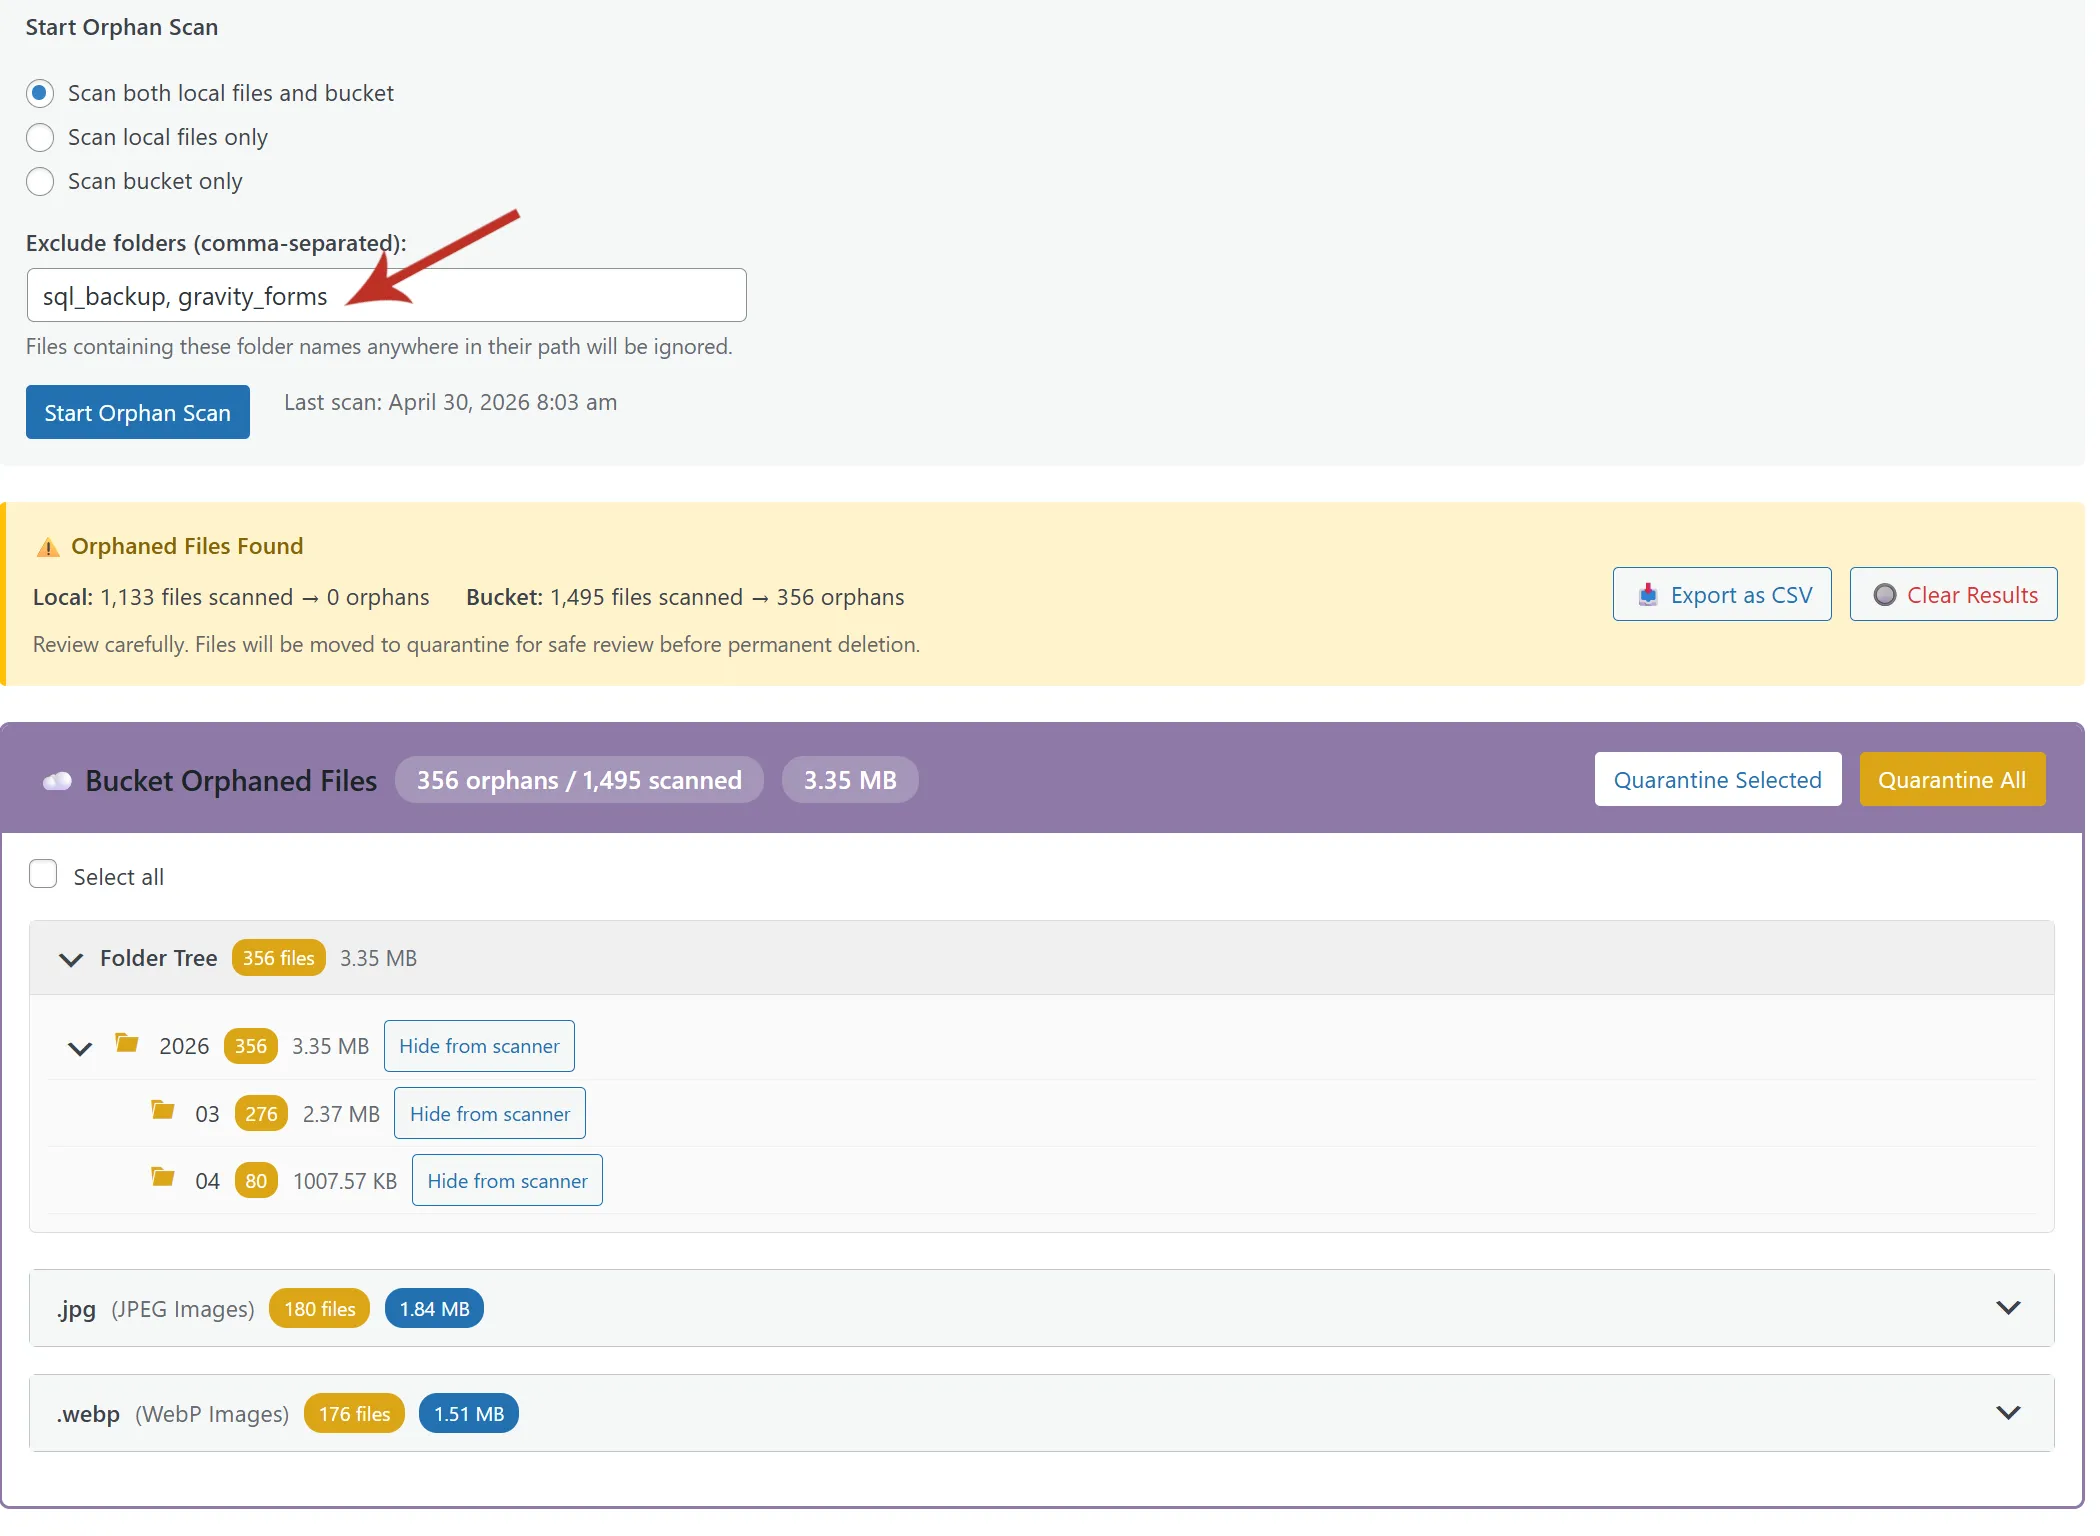Click the 2026 folder icon
The height and width of the screenshot is (1536, 2100).
[x=127, y=1044]
